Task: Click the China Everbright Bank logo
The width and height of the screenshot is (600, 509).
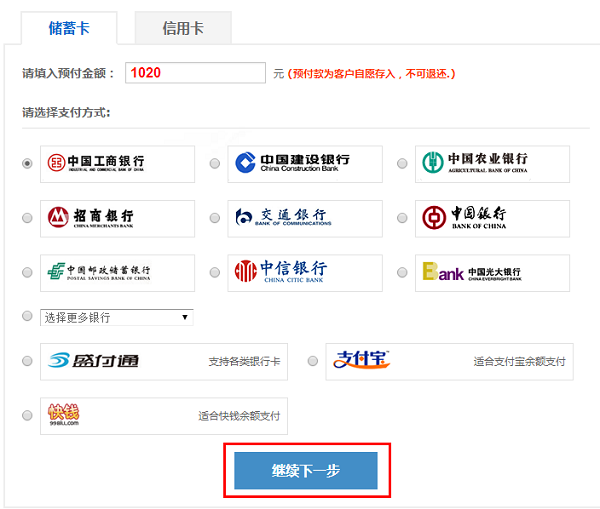Action: click(492, 272)
